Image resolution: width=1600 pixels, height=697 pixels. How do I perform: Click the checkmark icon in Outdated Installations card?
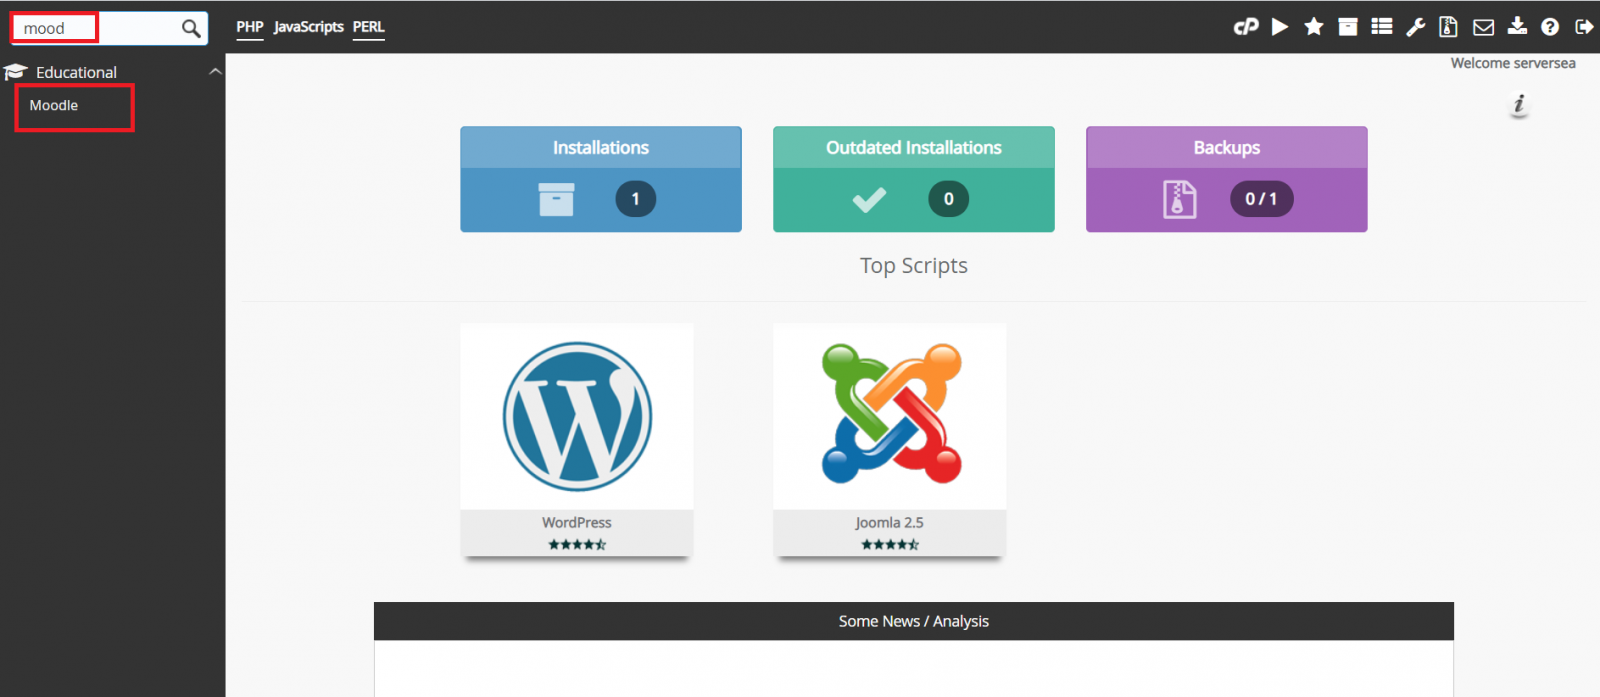point(869,200)
